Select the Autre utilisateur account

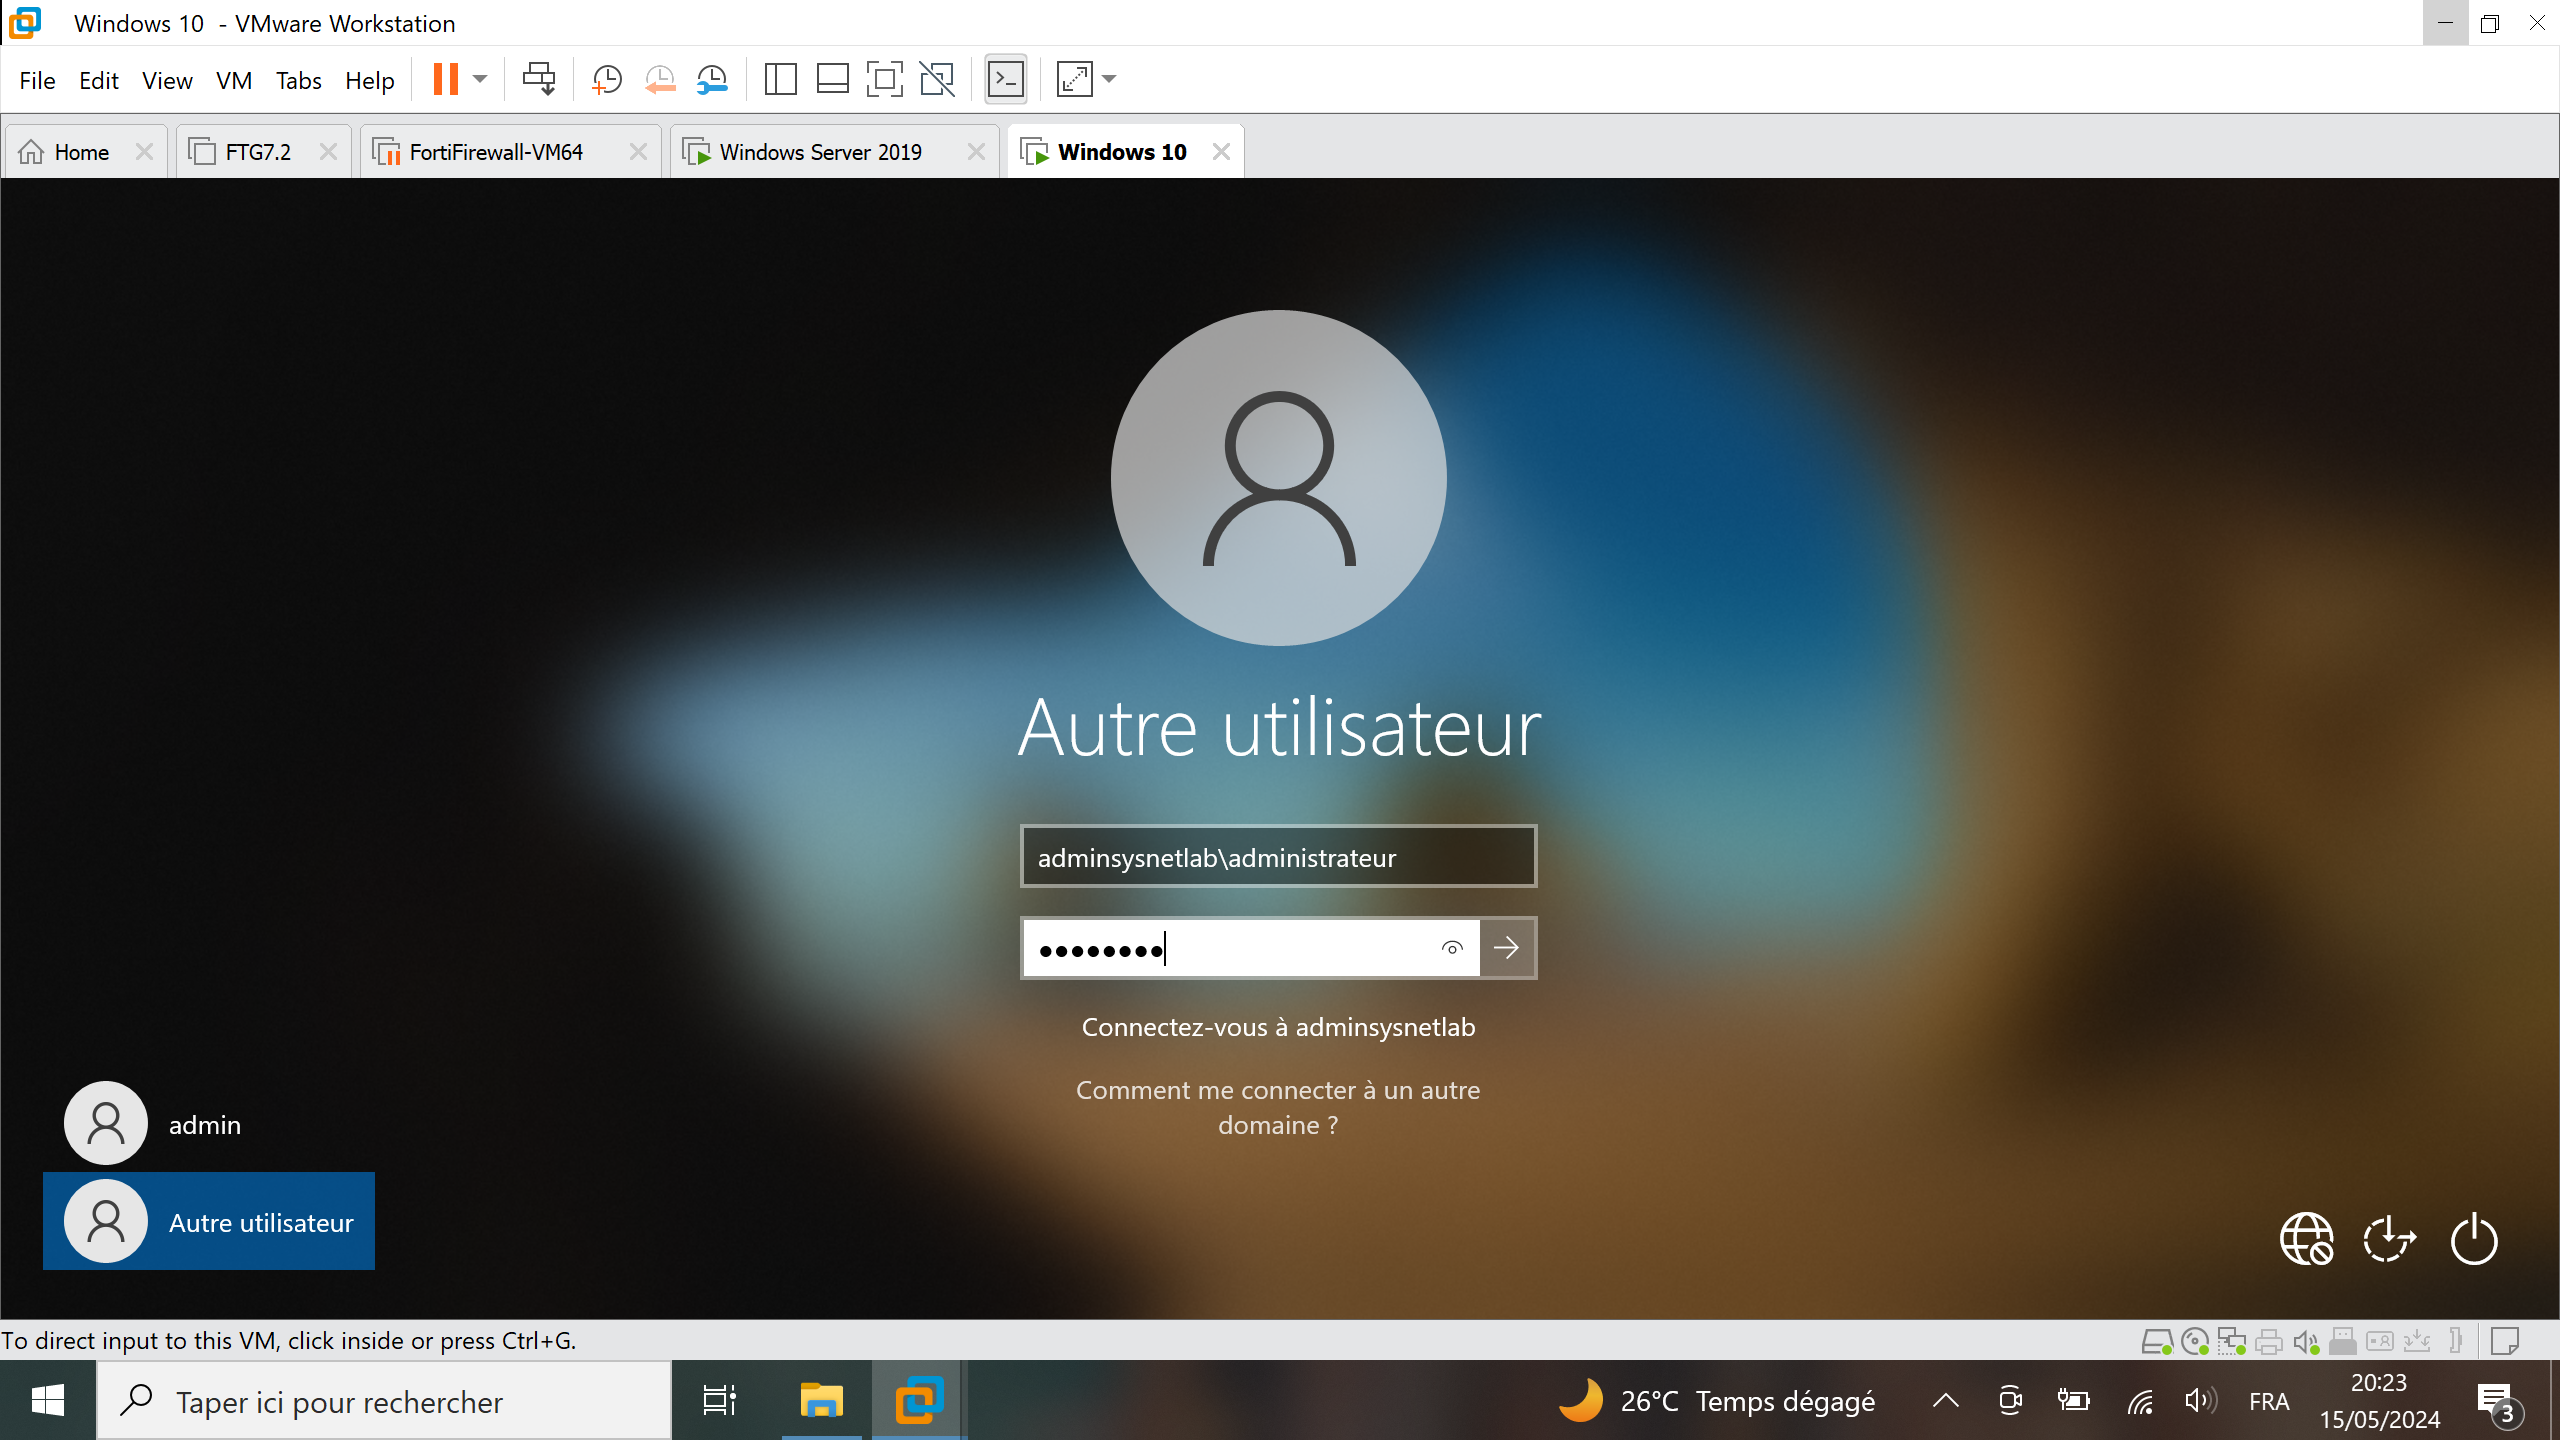(209, 1221)
